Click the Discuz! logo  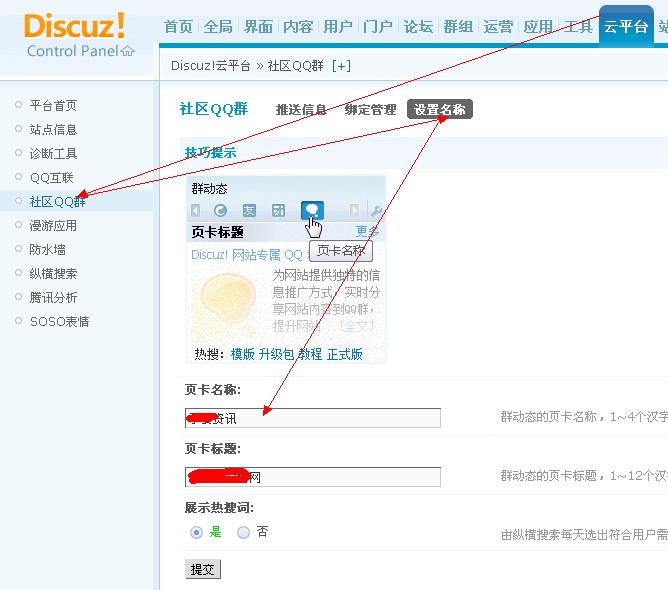point(75,26)
